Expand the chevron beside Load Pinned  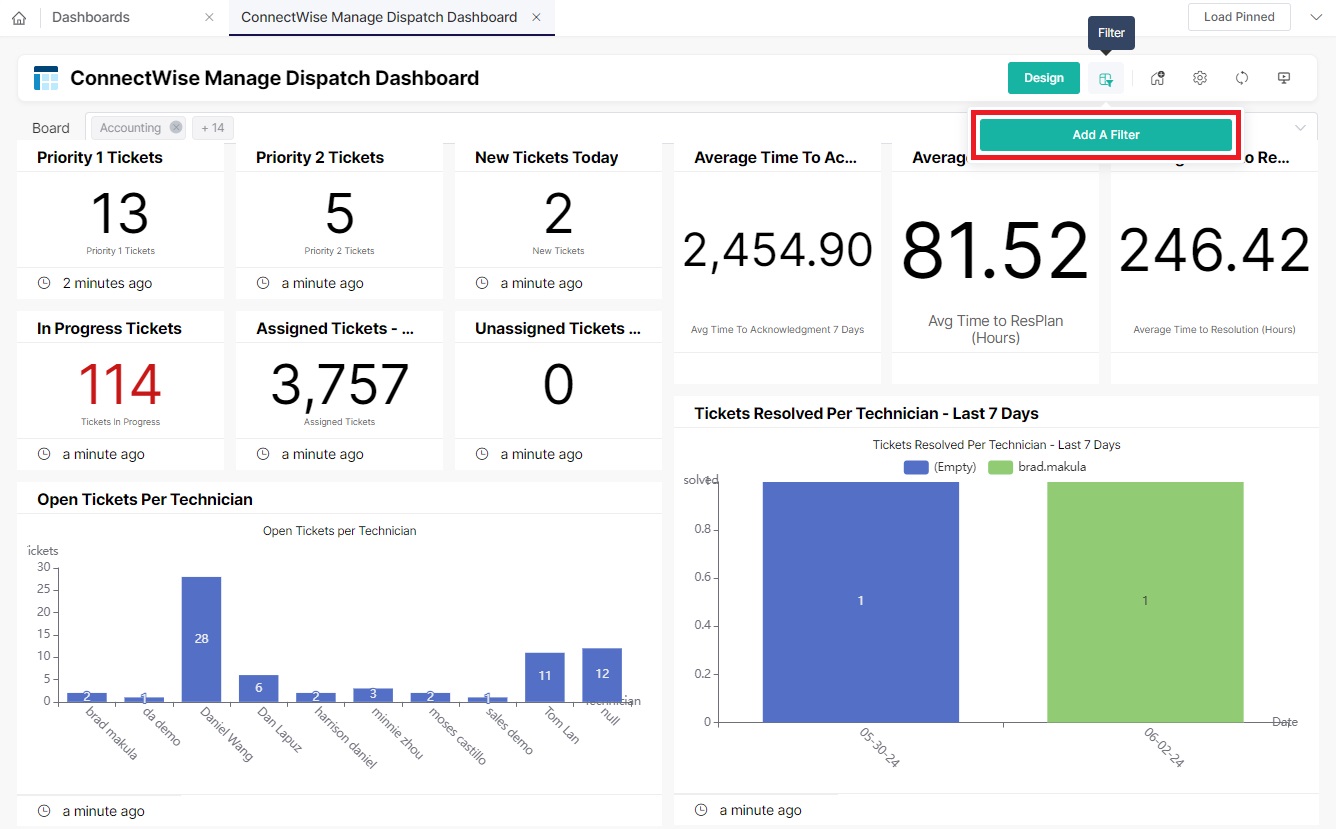[x=1317, y=17]
